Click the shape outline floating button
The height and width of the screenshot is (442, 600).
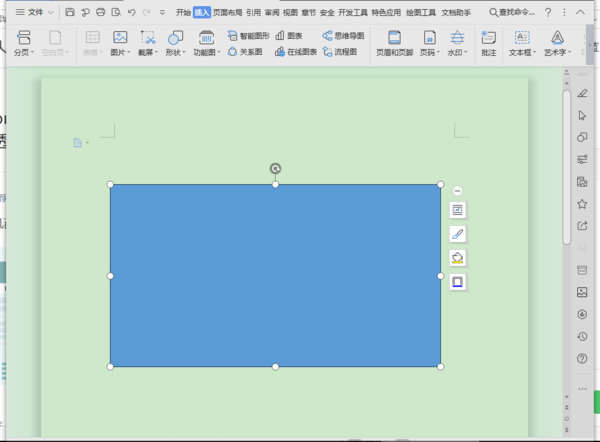[457, 282]
